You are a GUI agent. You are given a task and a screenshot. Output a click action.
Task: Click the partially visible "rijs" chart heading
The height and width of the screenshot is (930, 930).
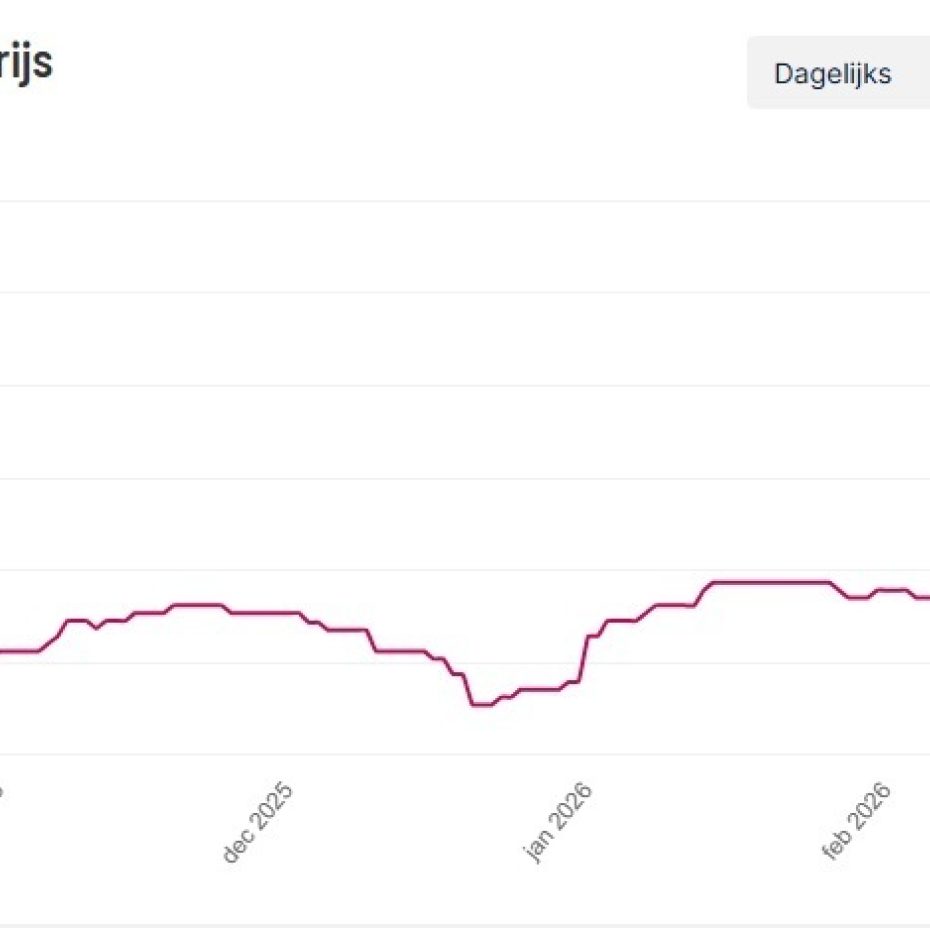point(27,64)
